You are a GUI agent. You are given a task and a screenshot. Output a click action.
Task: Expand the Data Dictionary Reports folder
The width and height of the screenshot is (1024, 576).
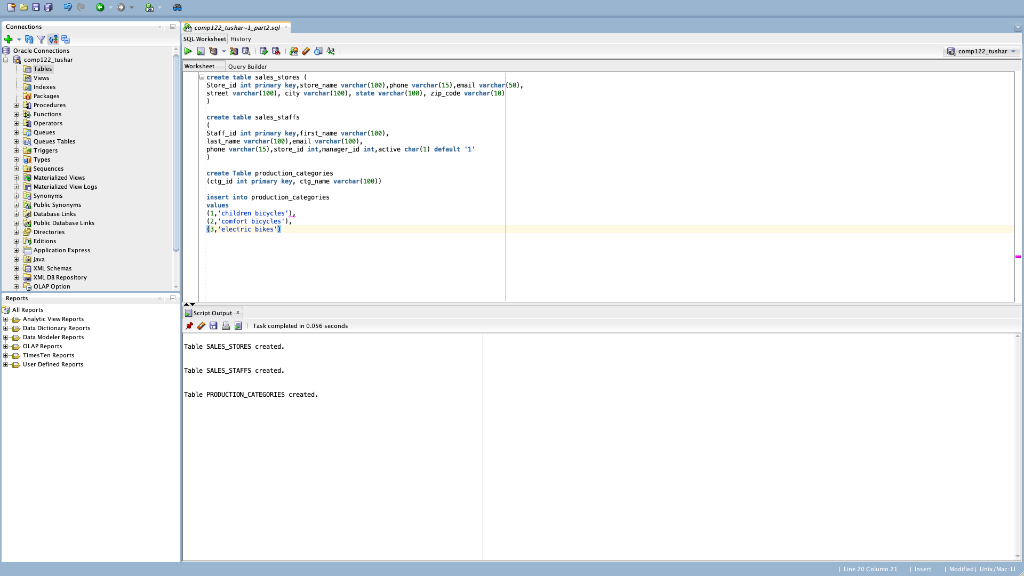6,328
